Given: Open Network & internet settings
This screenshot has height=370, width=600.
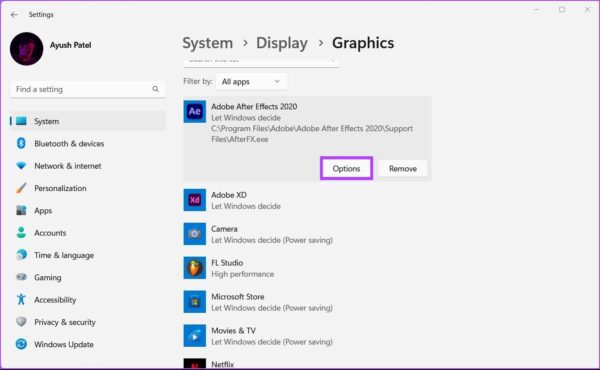Looking at the screenshot, I should coord(68,166).
